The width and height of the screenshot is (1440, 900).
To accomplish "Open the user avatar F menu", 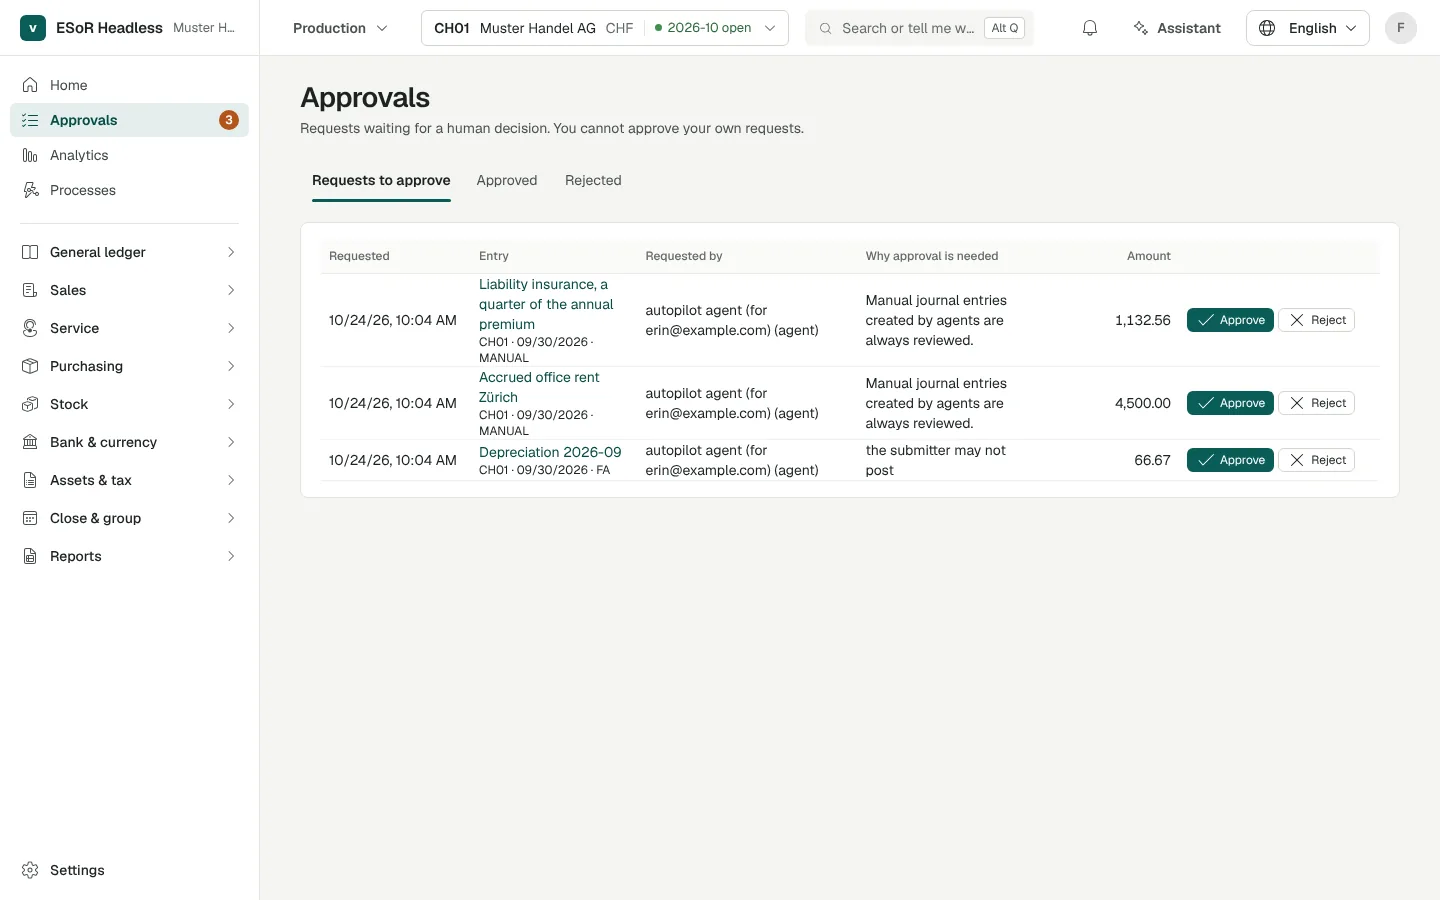I will click(1400, 28).
